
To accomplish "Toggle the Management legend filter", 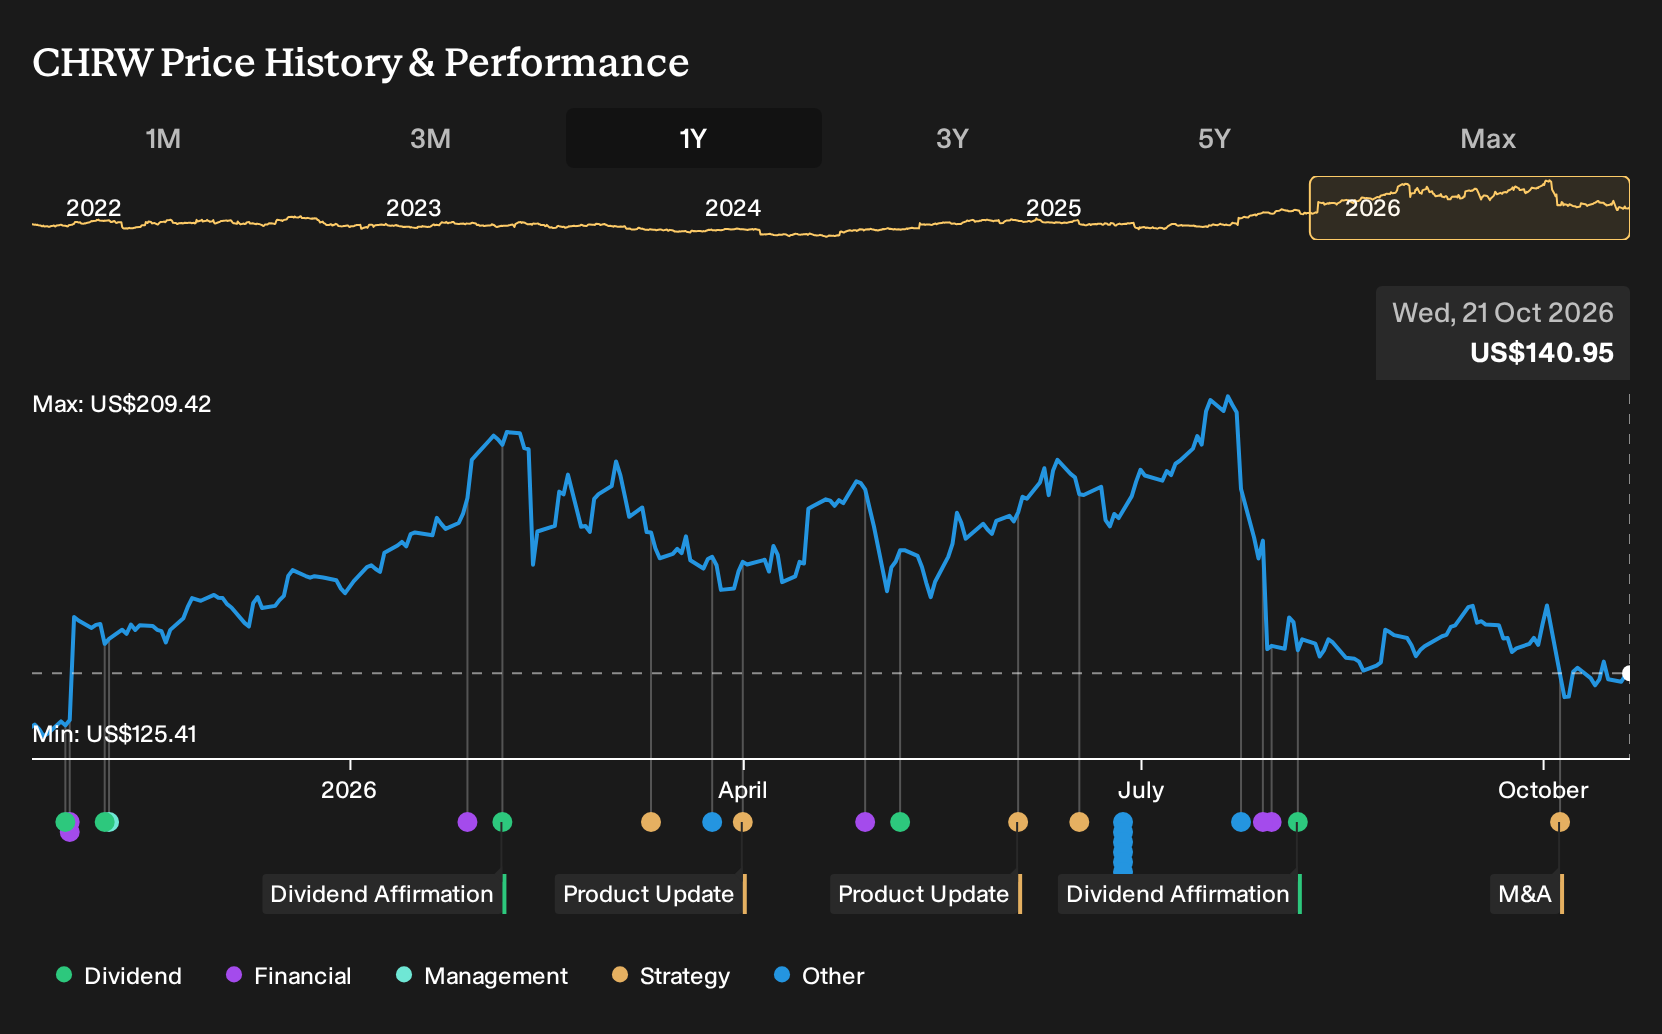I will (482, 976).
